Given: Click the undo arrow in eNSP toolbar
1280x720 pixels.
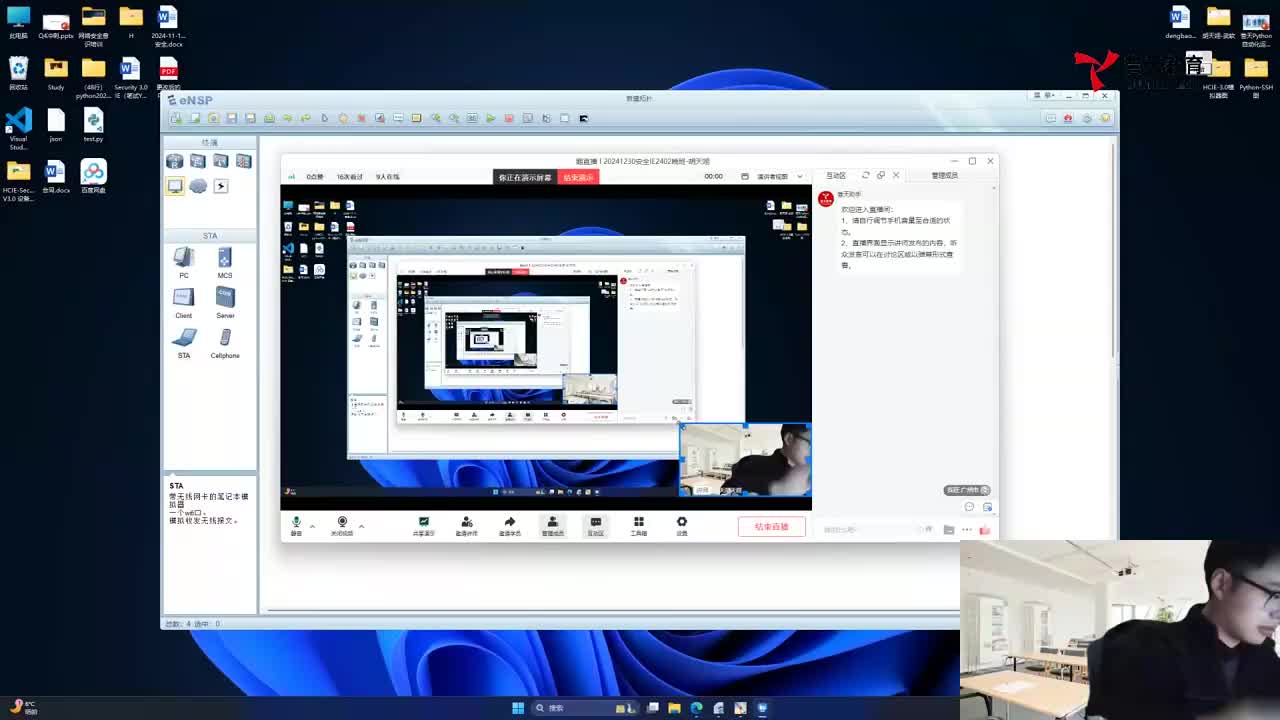Looking at the screenshot, I should click(x=288, y=118).
